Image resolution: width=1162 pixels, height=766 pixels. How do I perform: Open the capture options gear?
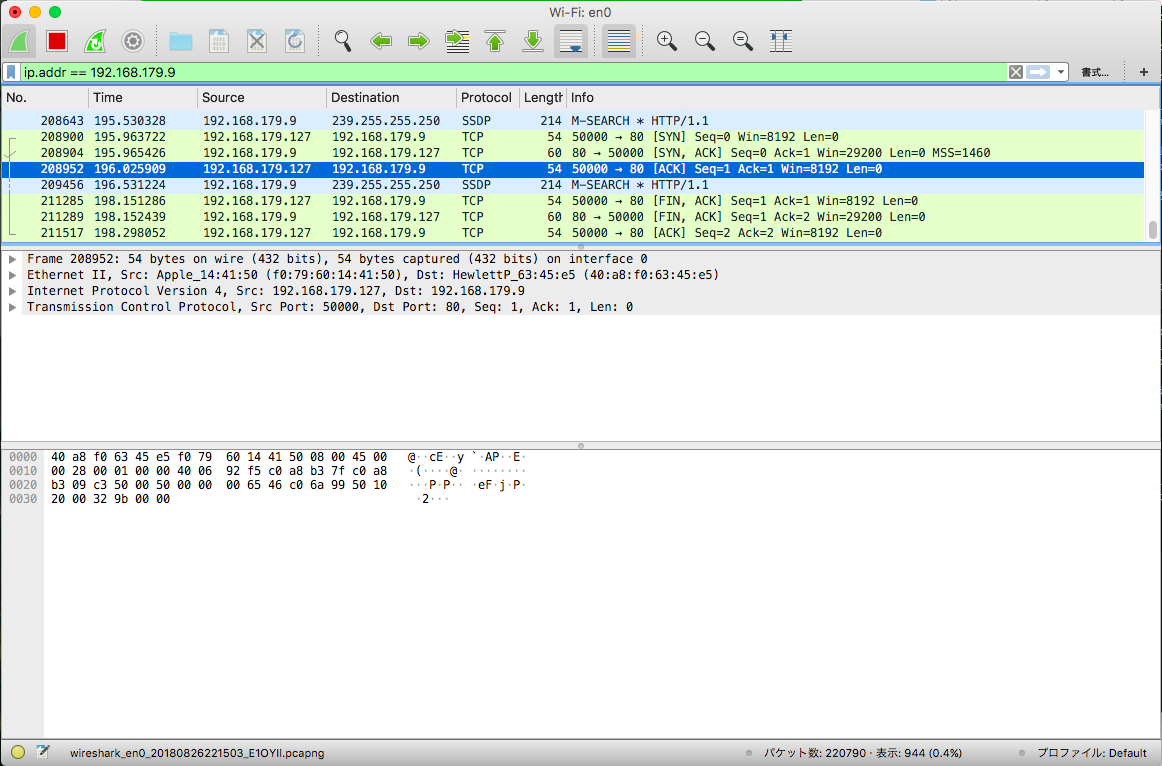tap(131, 41)
